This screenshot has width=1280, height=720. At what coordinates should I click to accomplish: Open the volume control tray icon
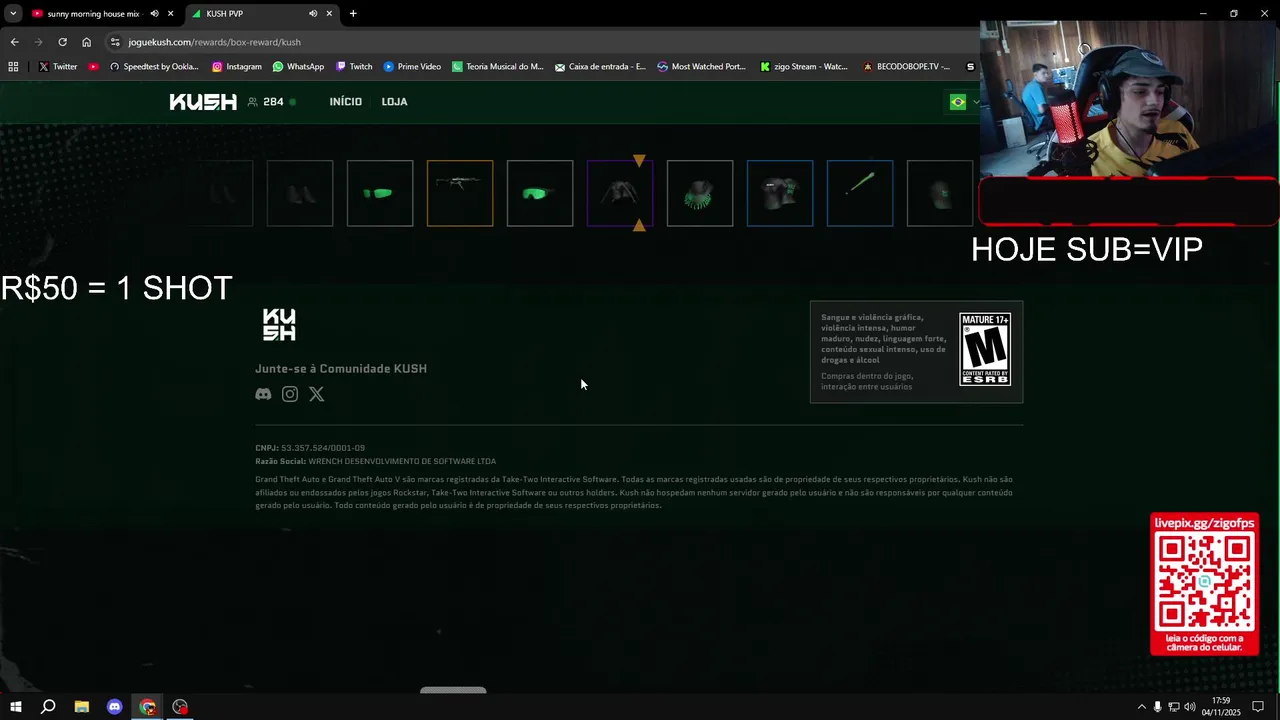pyautogui.click(x=1190, y=707)
